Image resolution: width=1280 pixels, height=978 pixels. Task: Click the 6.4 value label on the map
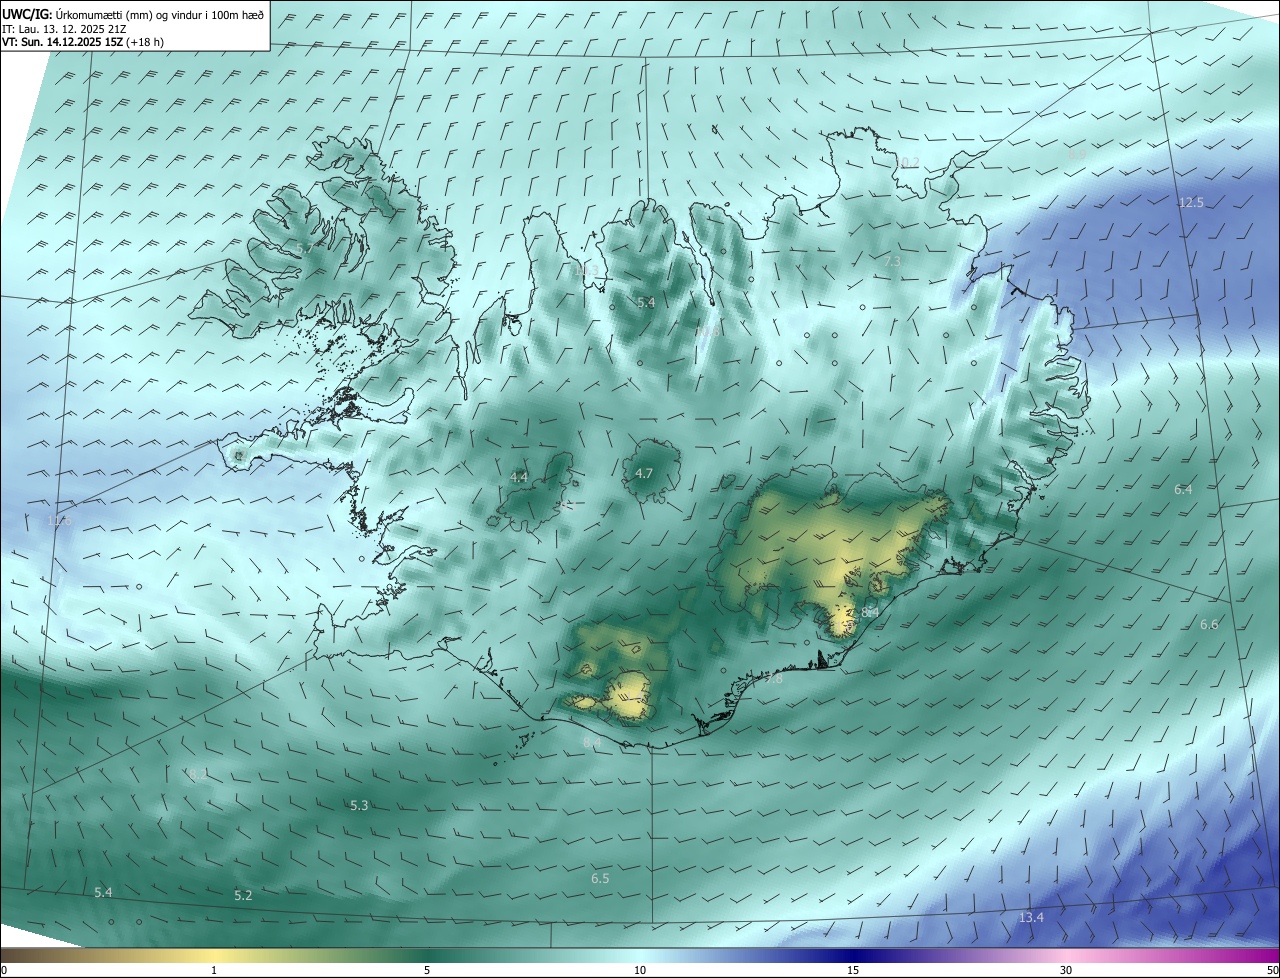(1183, 489)
